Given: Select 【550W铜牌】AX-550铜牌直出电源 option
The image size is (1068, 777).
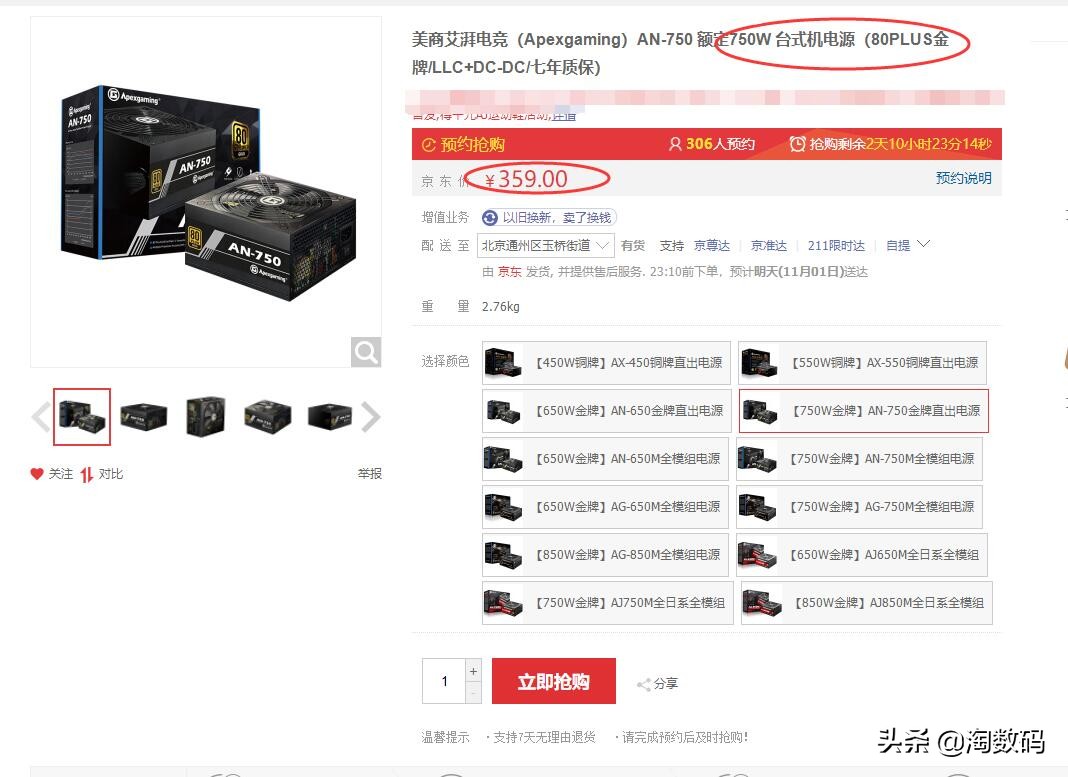Looking at the screenshot, I should pyautogui.click(x=862, y=363).
